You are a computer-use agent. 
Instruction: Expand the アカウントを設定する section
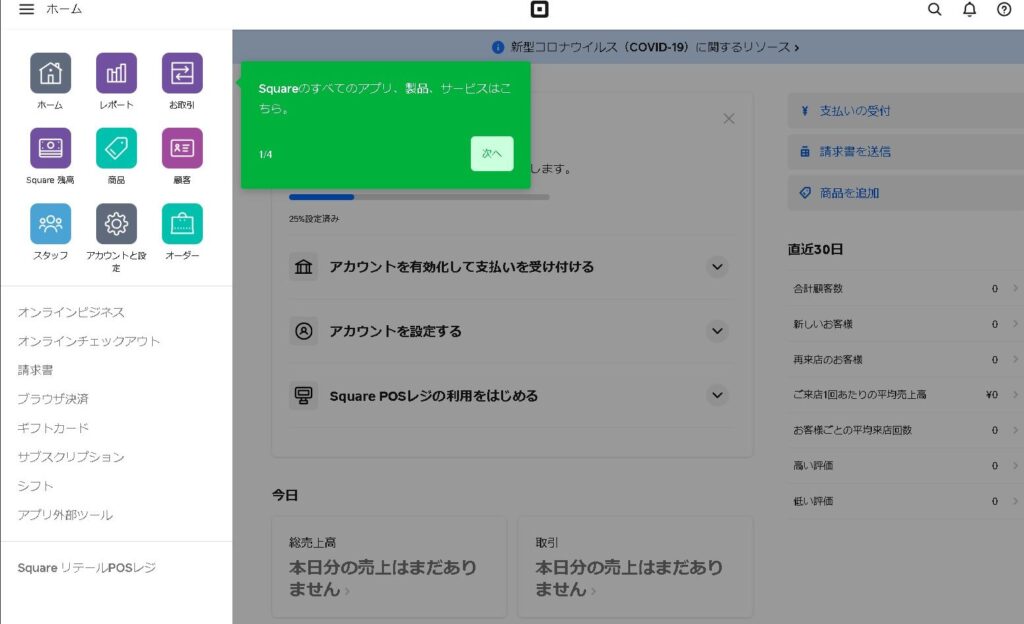click(716, 331)
